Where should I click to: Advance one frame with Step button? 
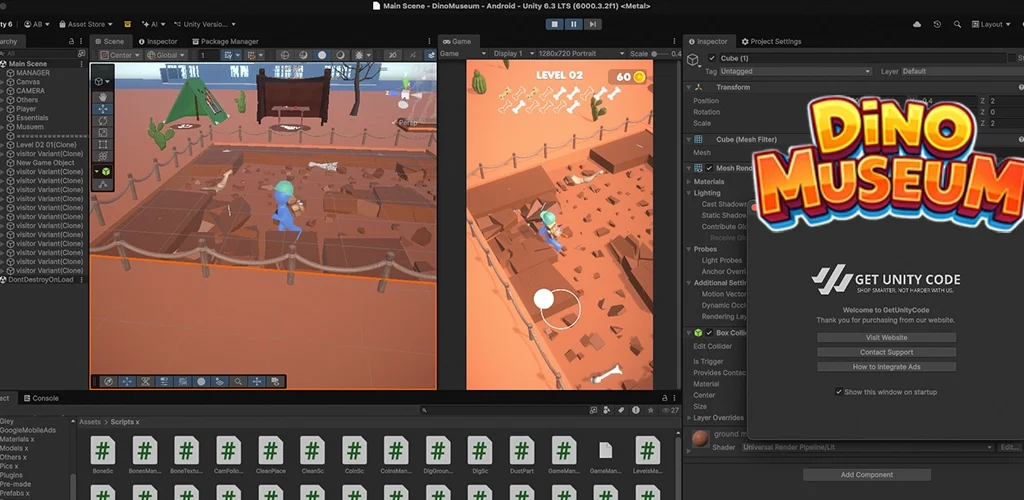coord(592,24)
